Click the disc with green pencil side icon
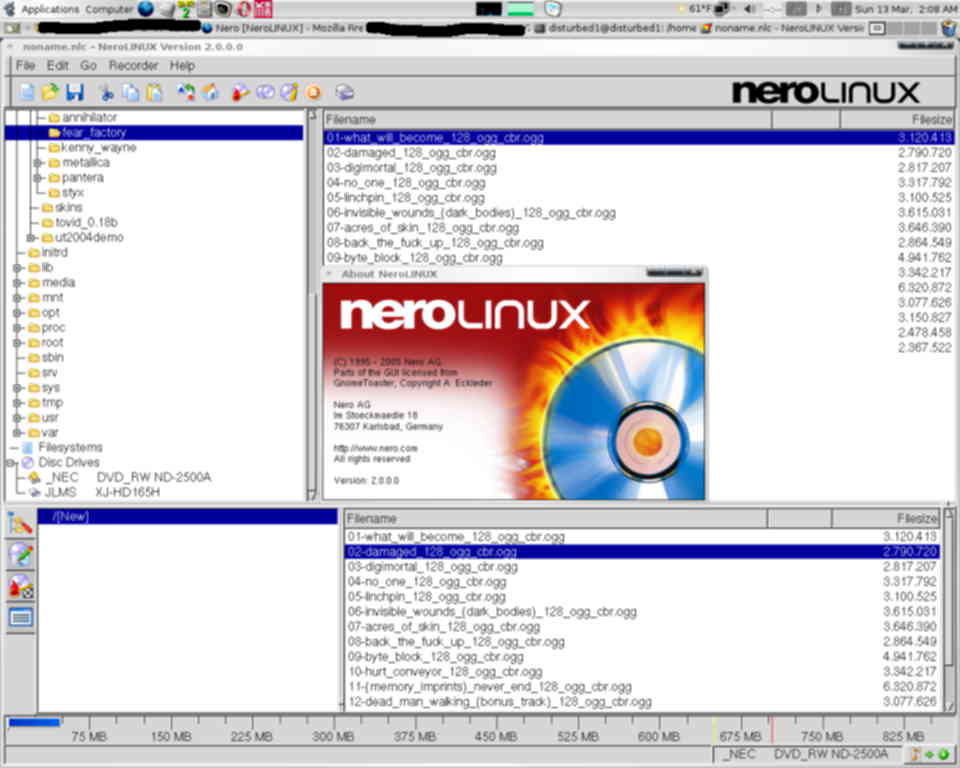 click(20, 555)
